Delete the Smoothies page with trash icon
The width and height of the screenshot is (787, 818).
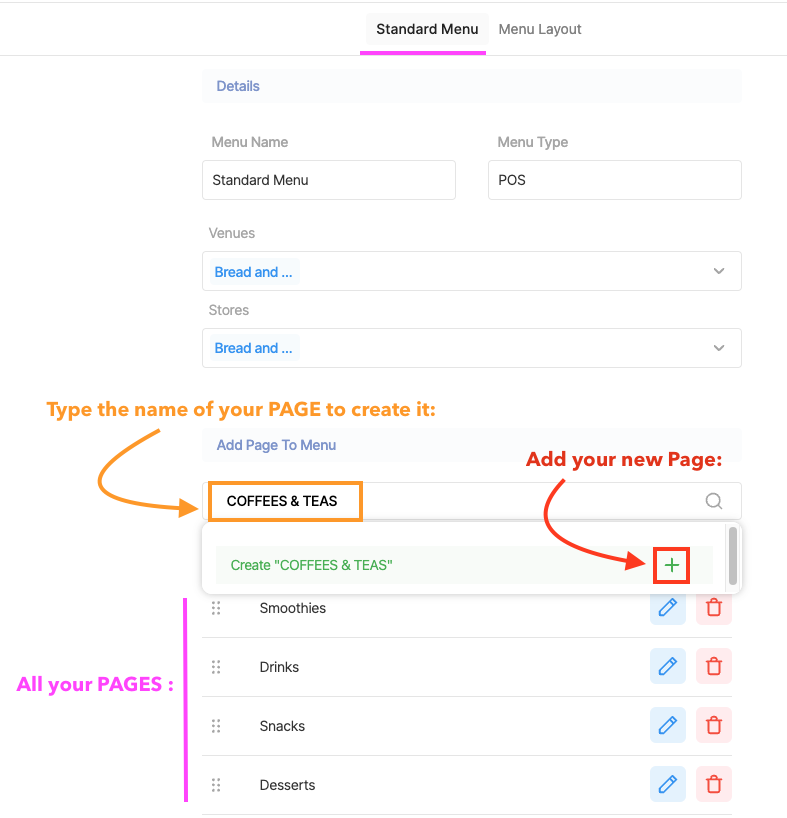pos(713,608)
